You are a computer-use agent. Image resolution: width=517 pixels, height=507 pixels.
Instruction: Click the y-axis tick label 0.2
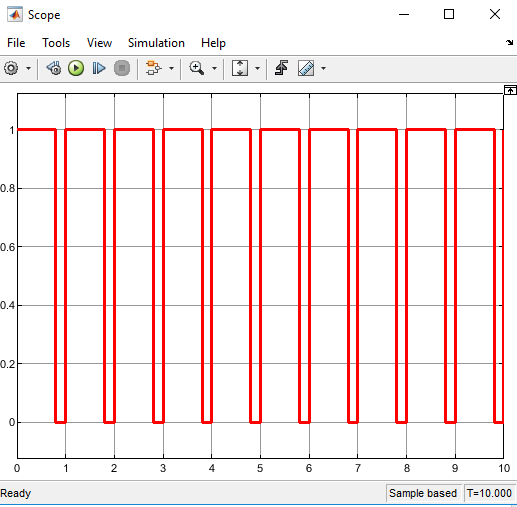[8, 364]
